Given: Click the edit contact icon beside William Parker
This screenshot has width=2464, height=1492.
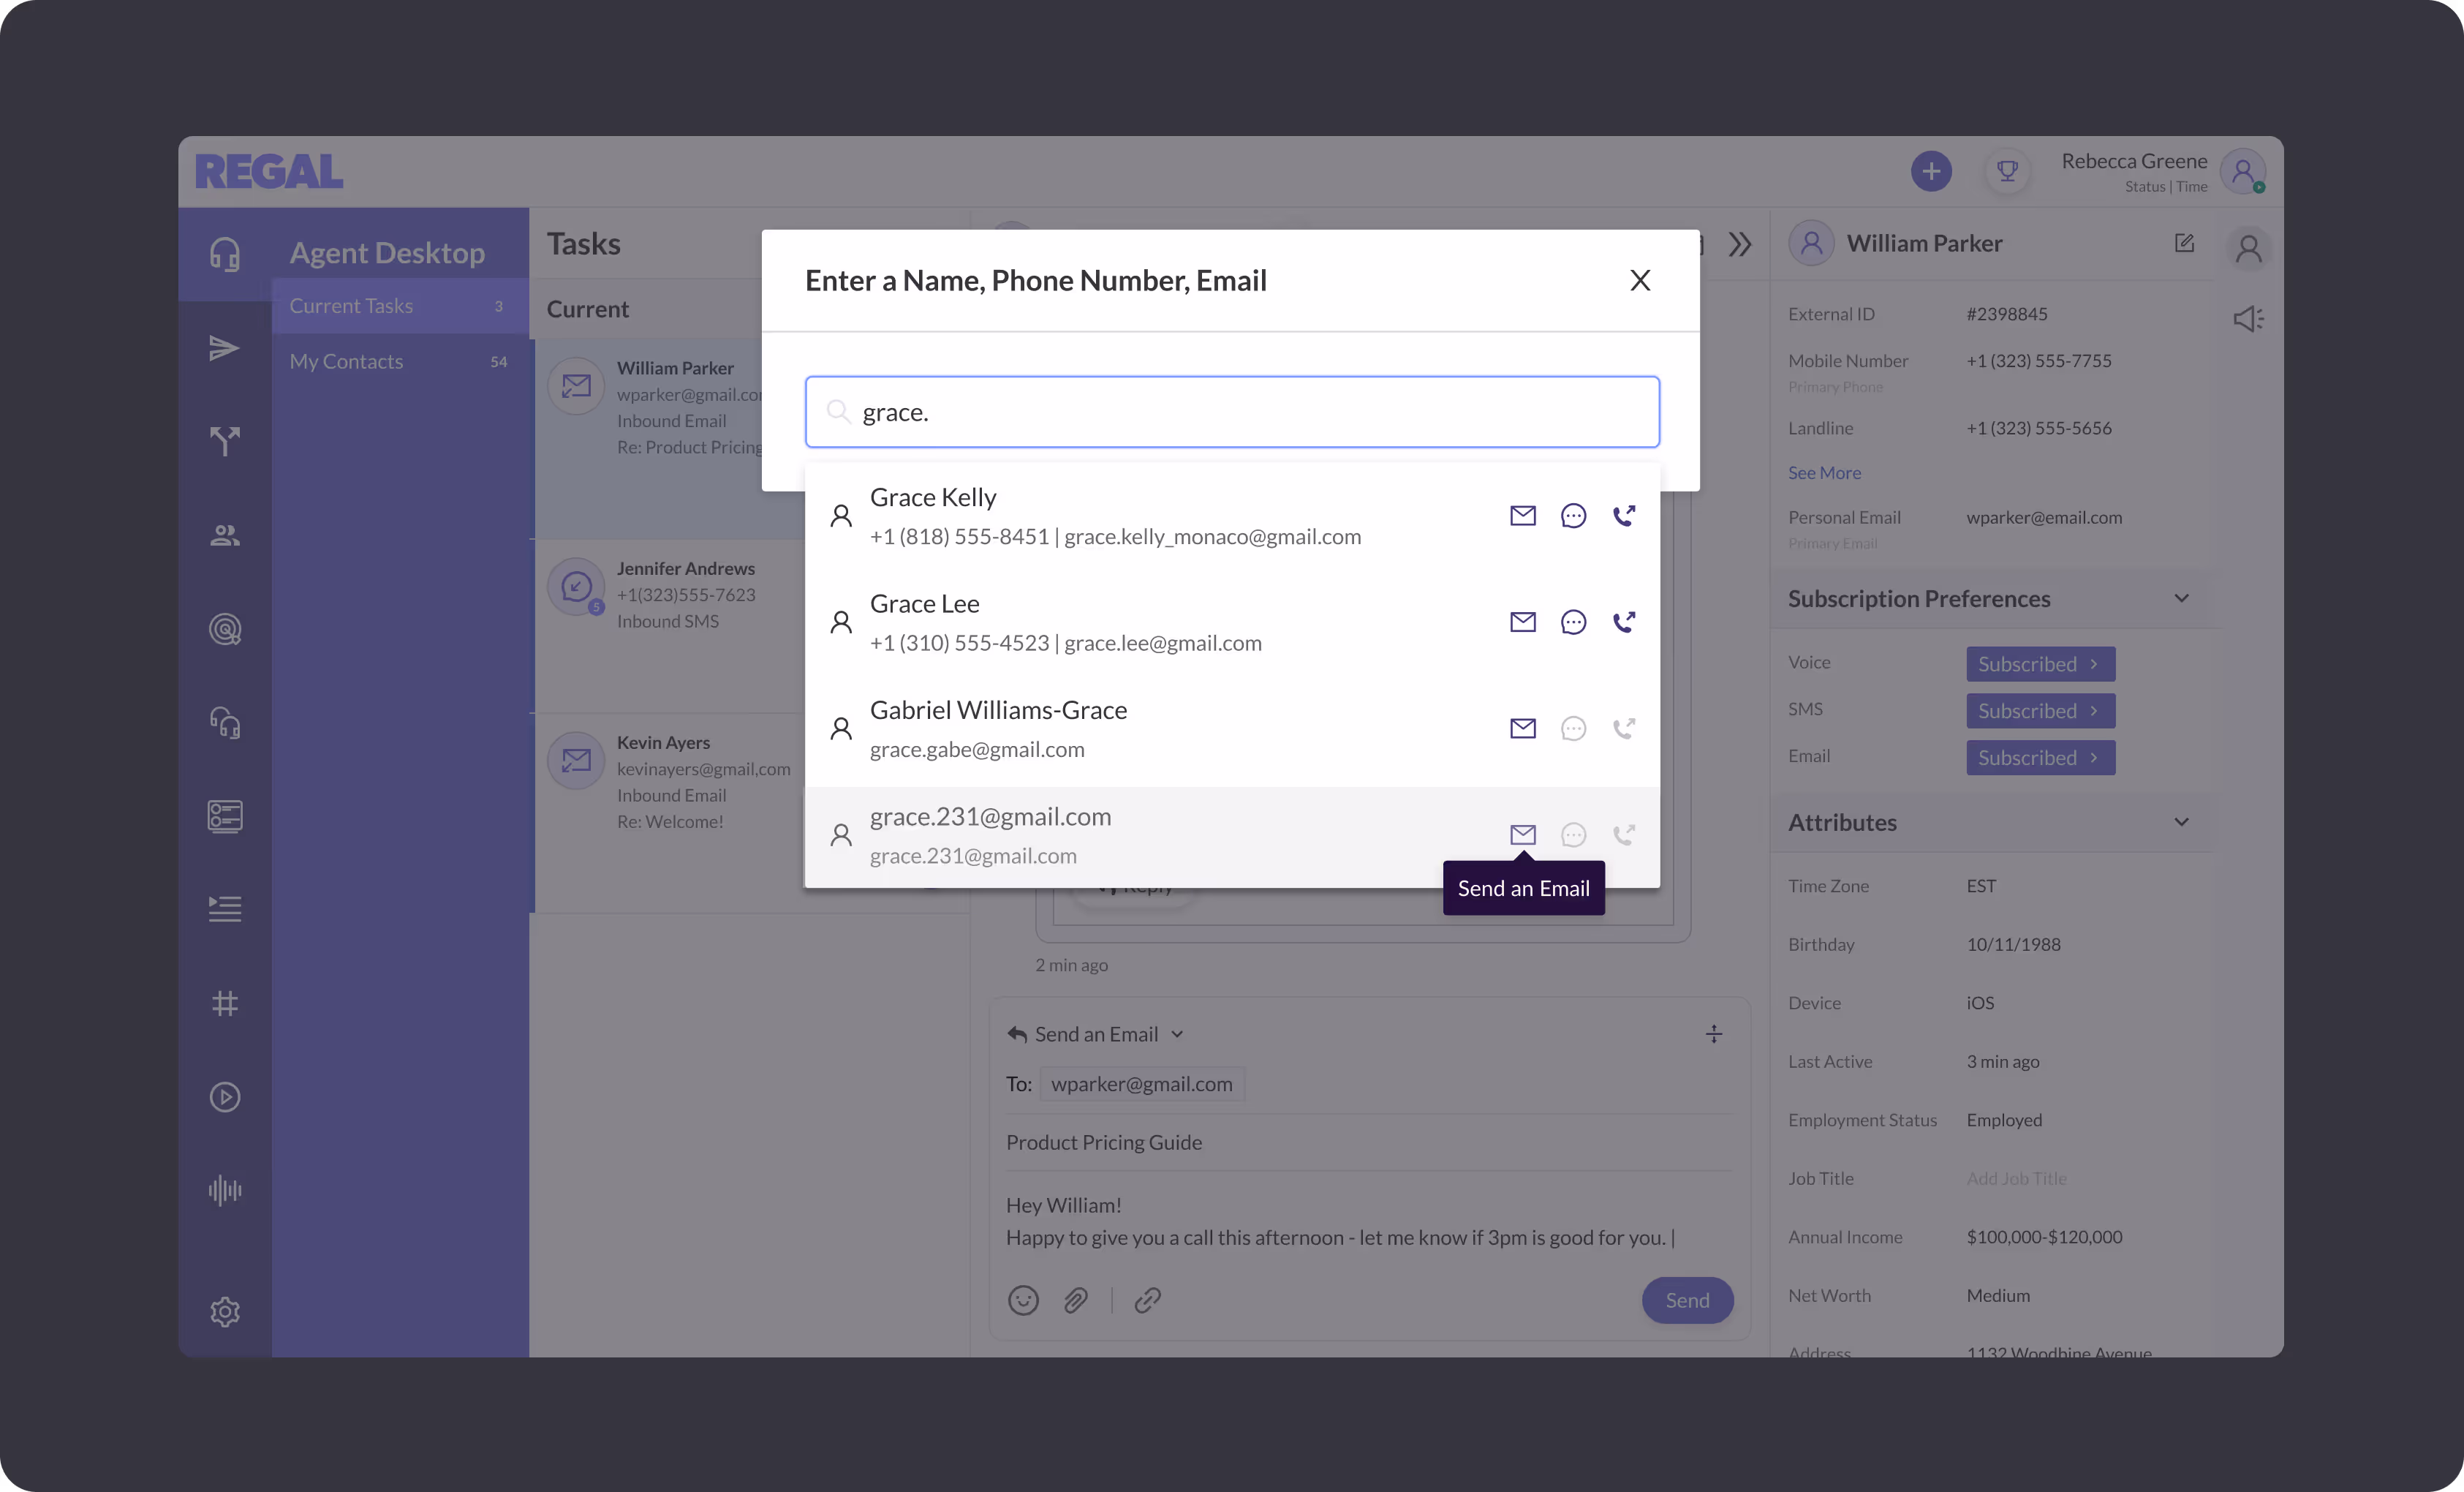Looking at the screenshot, I should click(x=2184, y=243).
